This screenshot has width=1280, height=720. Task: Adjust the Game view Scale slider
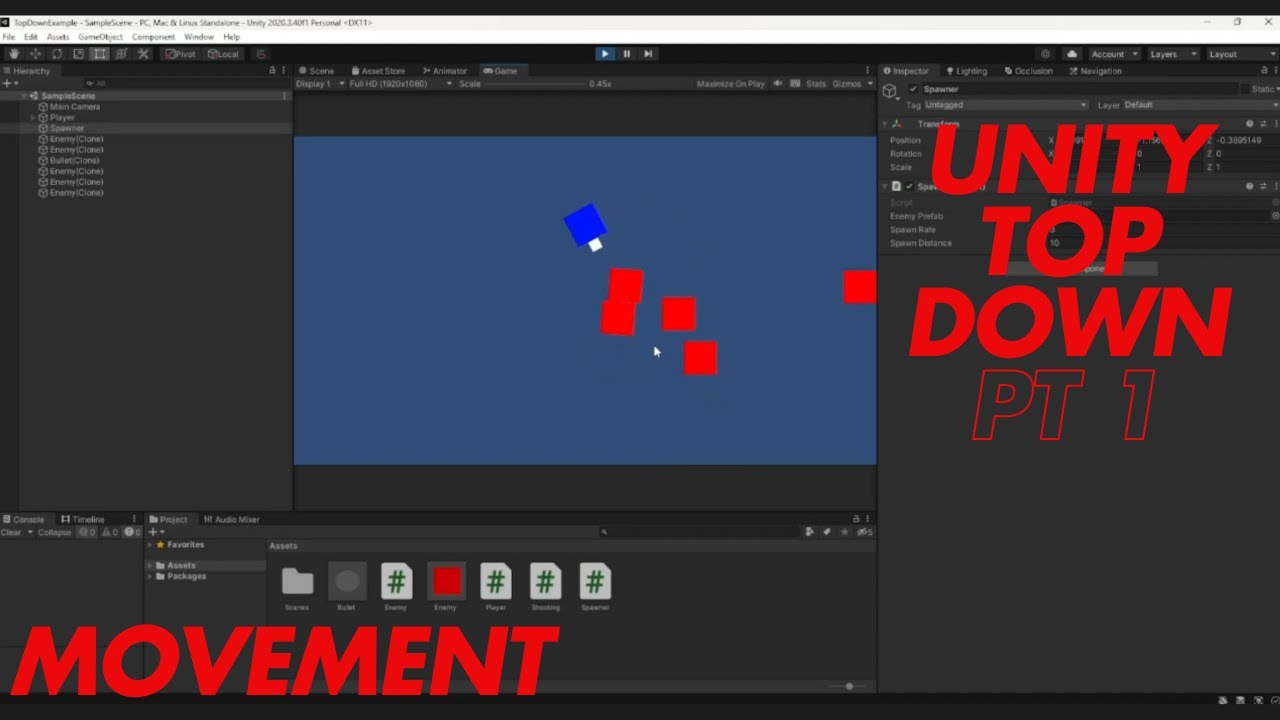click(x=535, y=84)
